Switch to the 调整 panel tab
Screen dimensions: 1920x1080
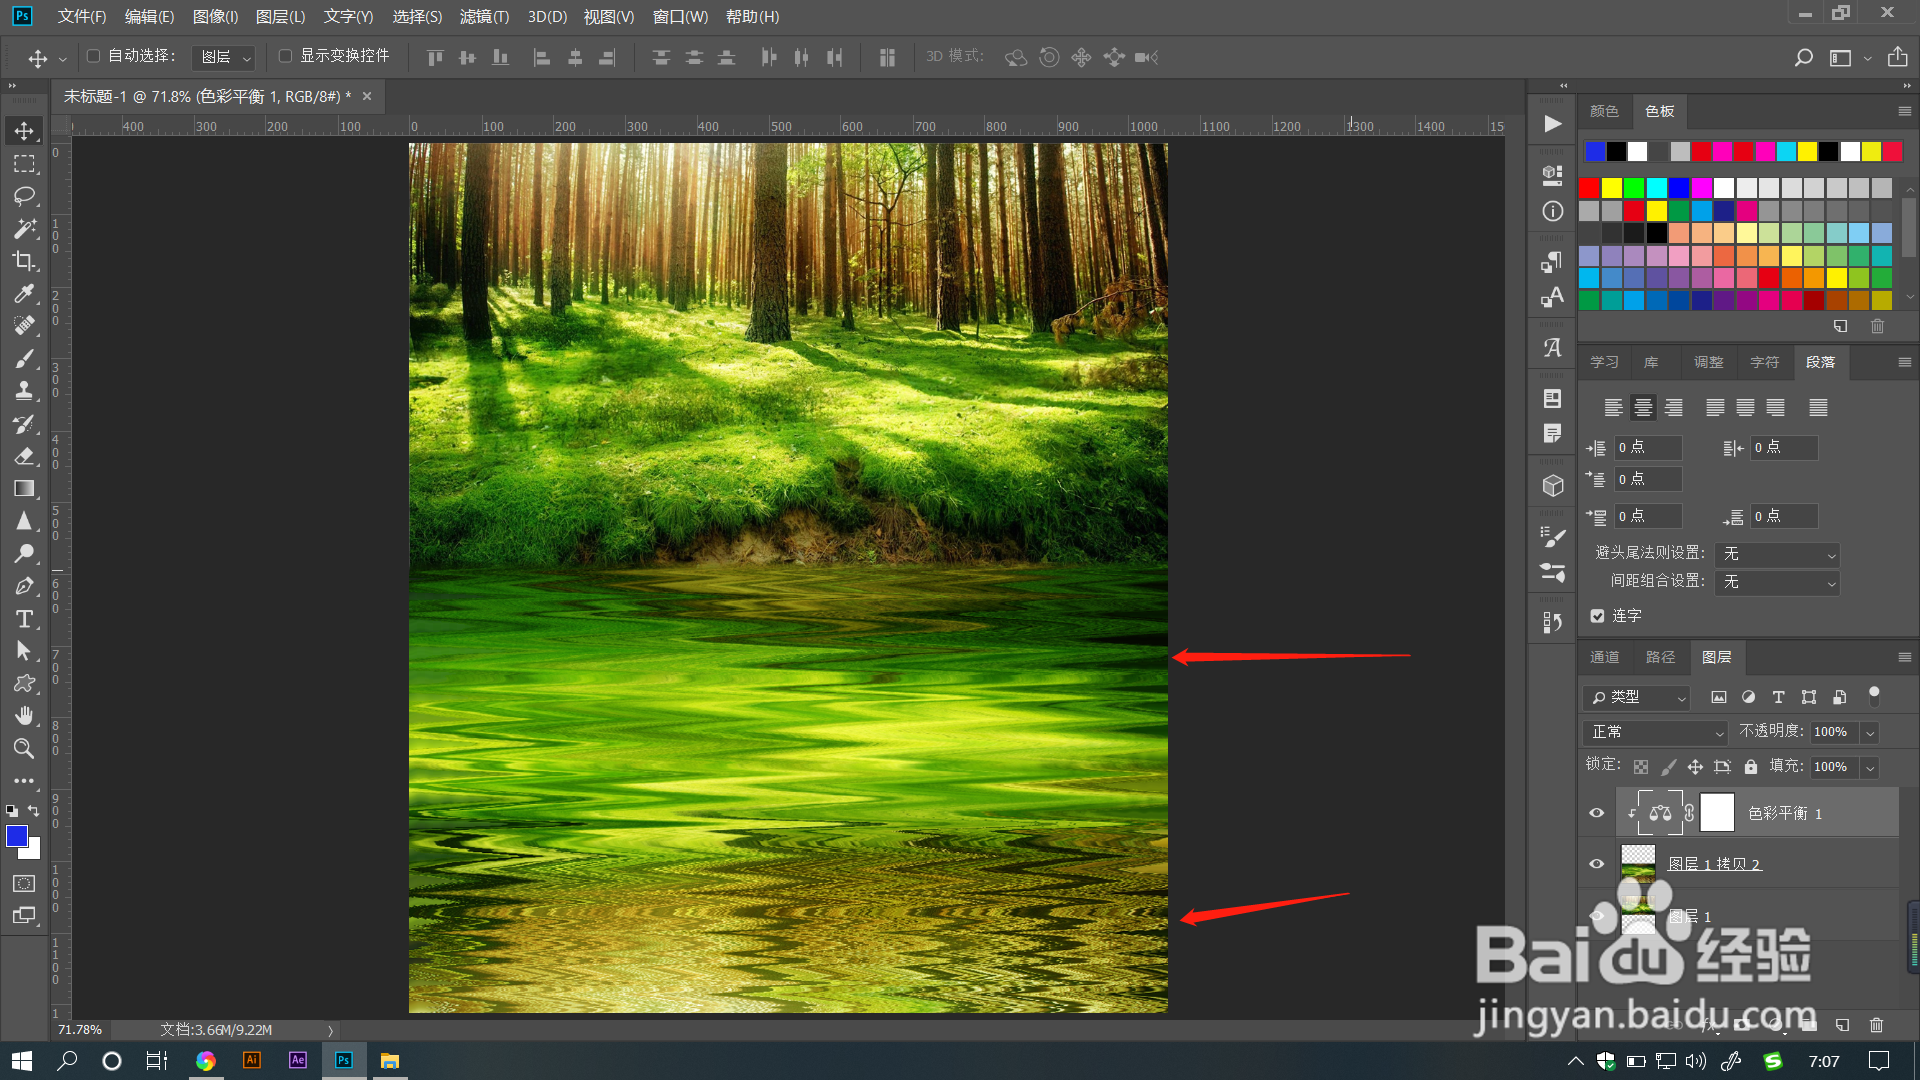(1708, 362)
